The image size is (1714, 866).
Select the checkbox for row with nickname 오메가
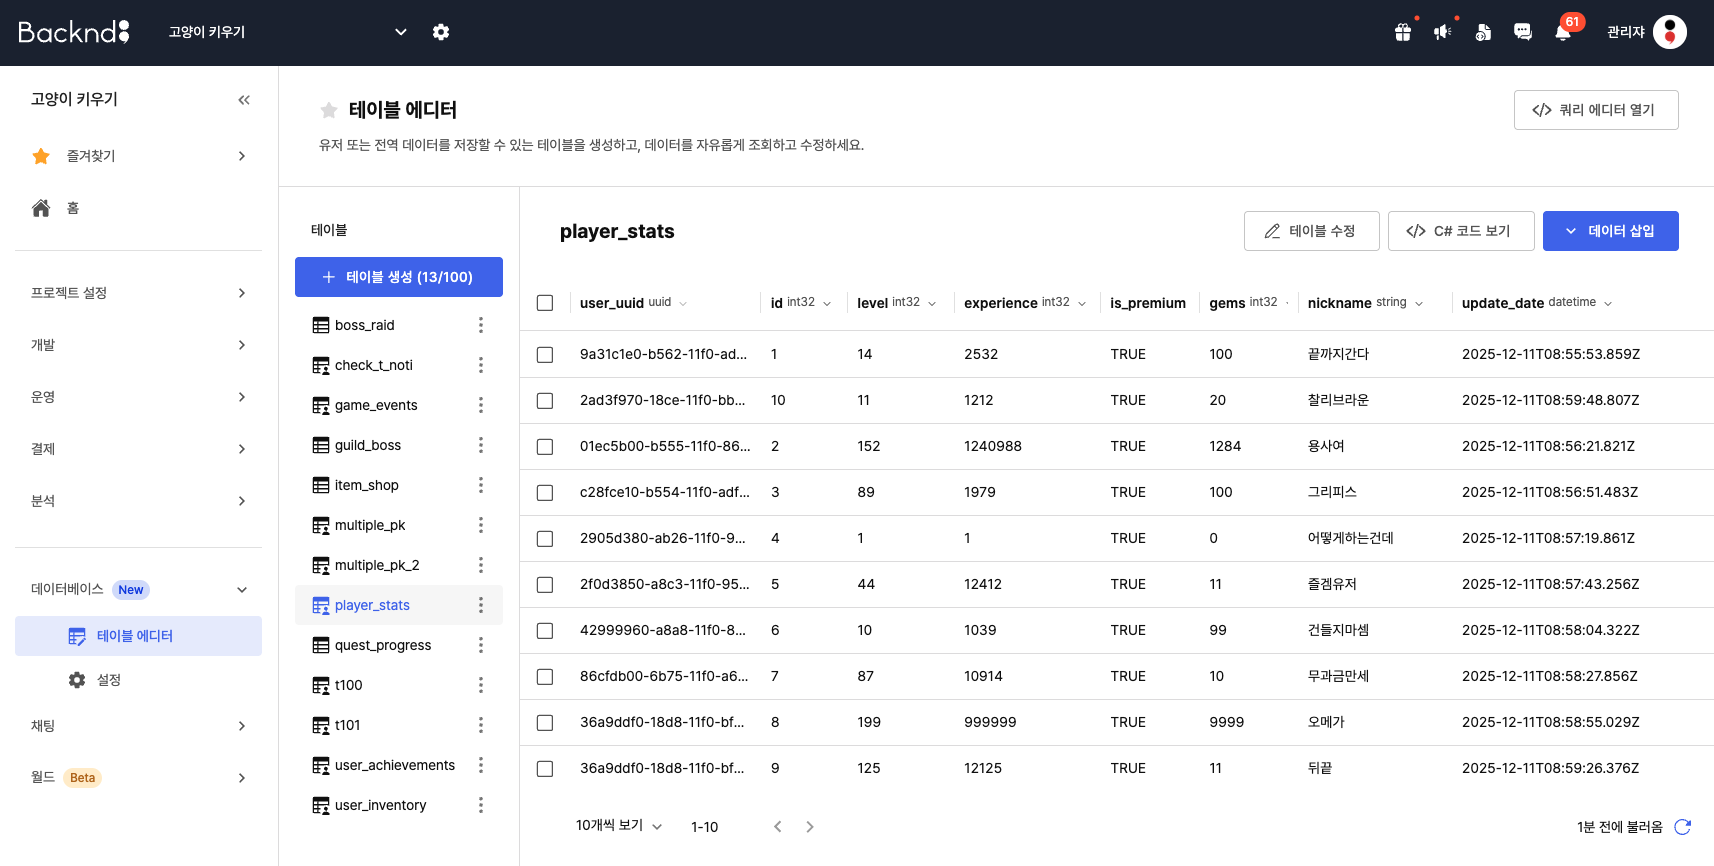point(545,723)
